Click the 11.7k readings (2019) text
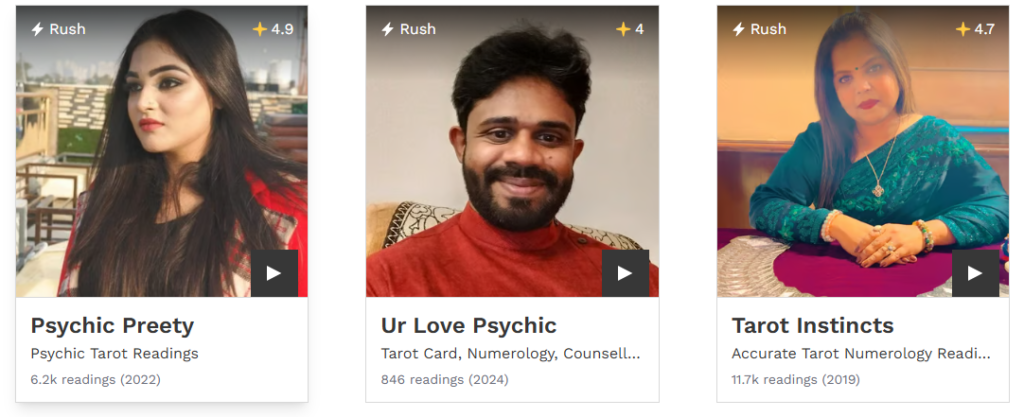 pyautogui.click(x=795, y=379)
